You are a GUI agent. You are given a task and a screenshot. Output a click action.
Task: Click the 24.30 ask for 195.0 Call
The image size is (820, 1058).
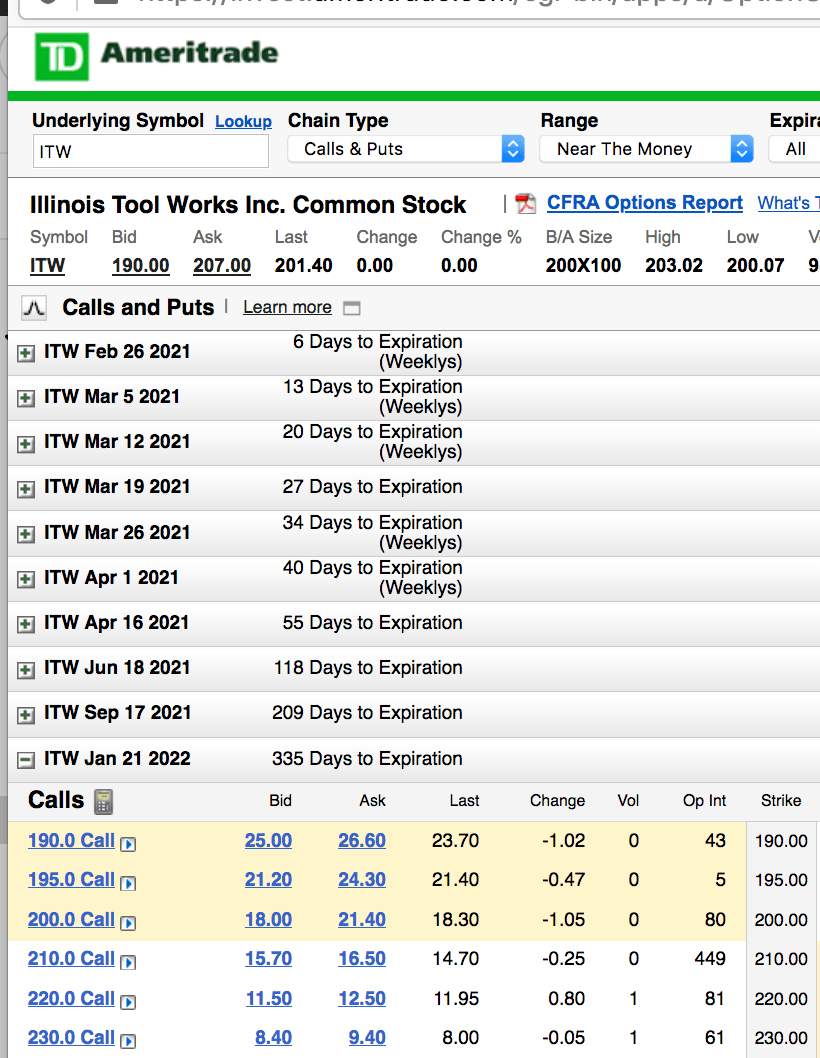coord(362,880)
